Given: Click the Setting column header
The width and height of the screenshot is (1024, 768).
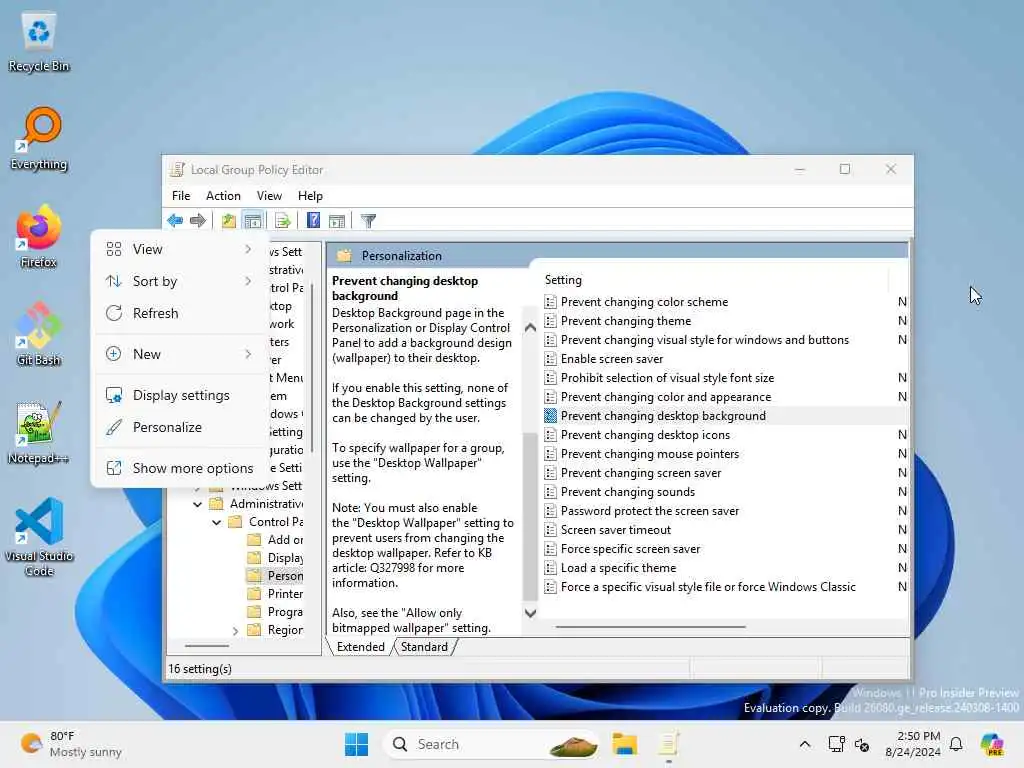Looking at the screenshot, I should point(714,280).
